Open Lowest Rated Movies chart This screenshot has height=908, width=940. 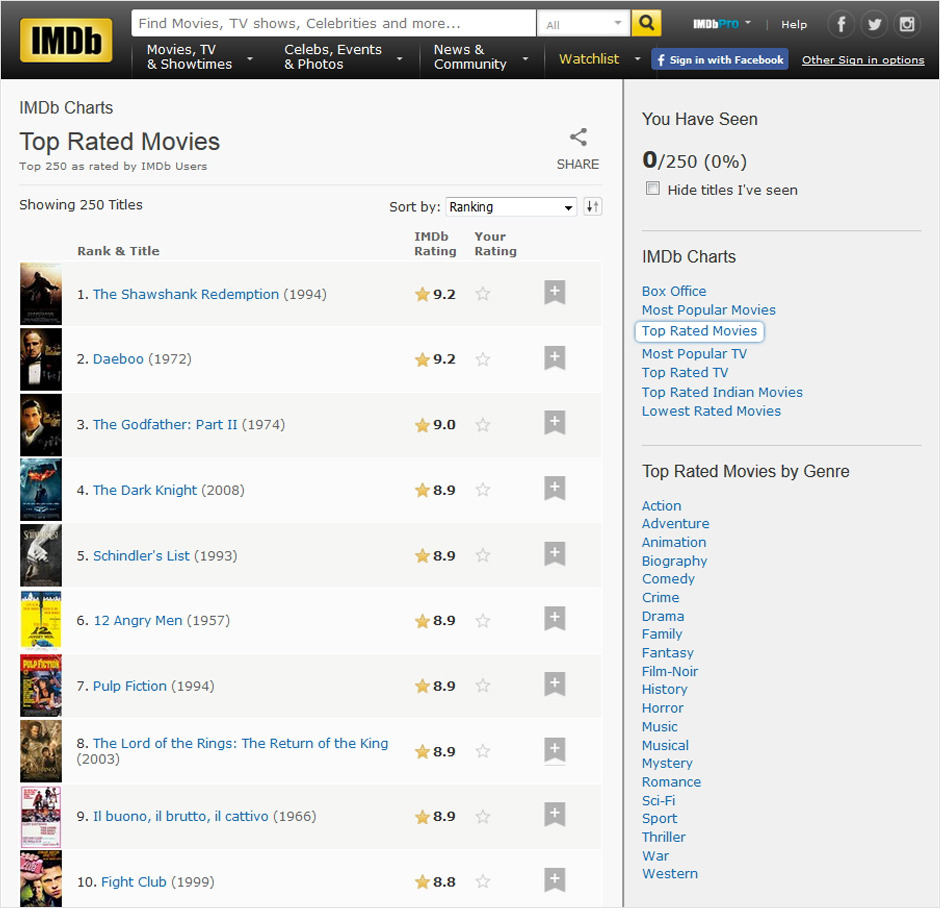click(711, 411)
